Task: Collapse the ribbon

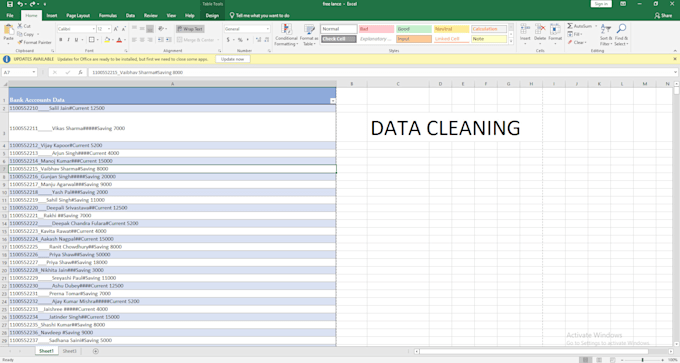Action: click(x=675, y=51)
